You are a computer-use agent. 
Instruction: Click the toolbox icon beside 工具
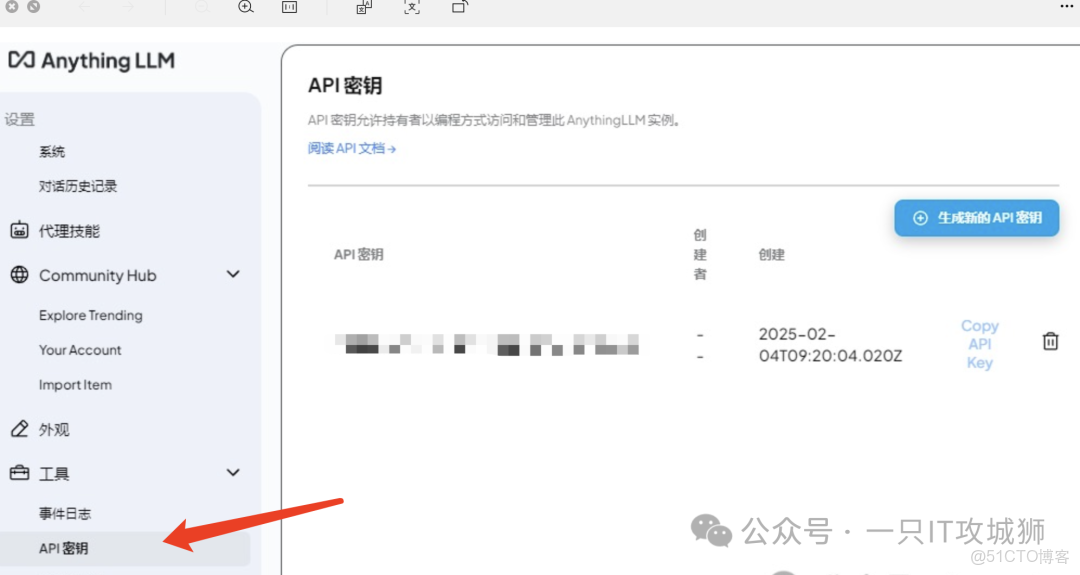[19, 473]
